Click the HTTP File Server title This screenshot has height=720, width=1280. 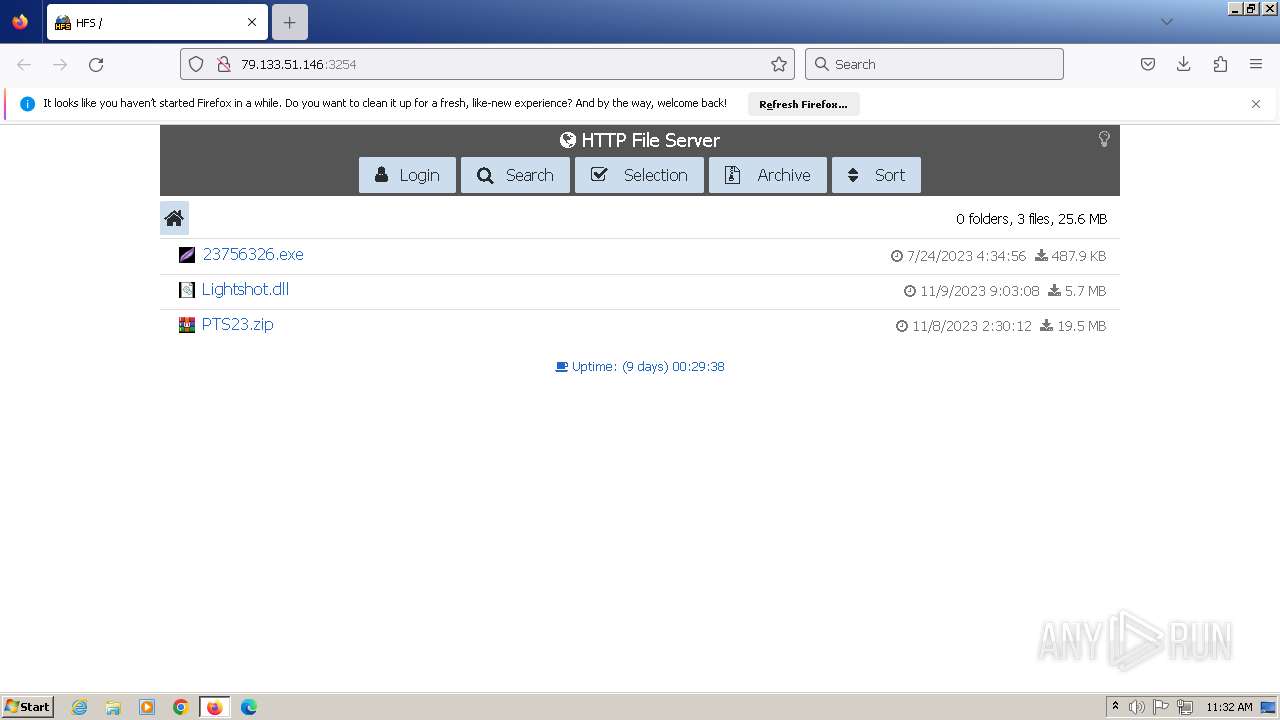tap(640, 140)
